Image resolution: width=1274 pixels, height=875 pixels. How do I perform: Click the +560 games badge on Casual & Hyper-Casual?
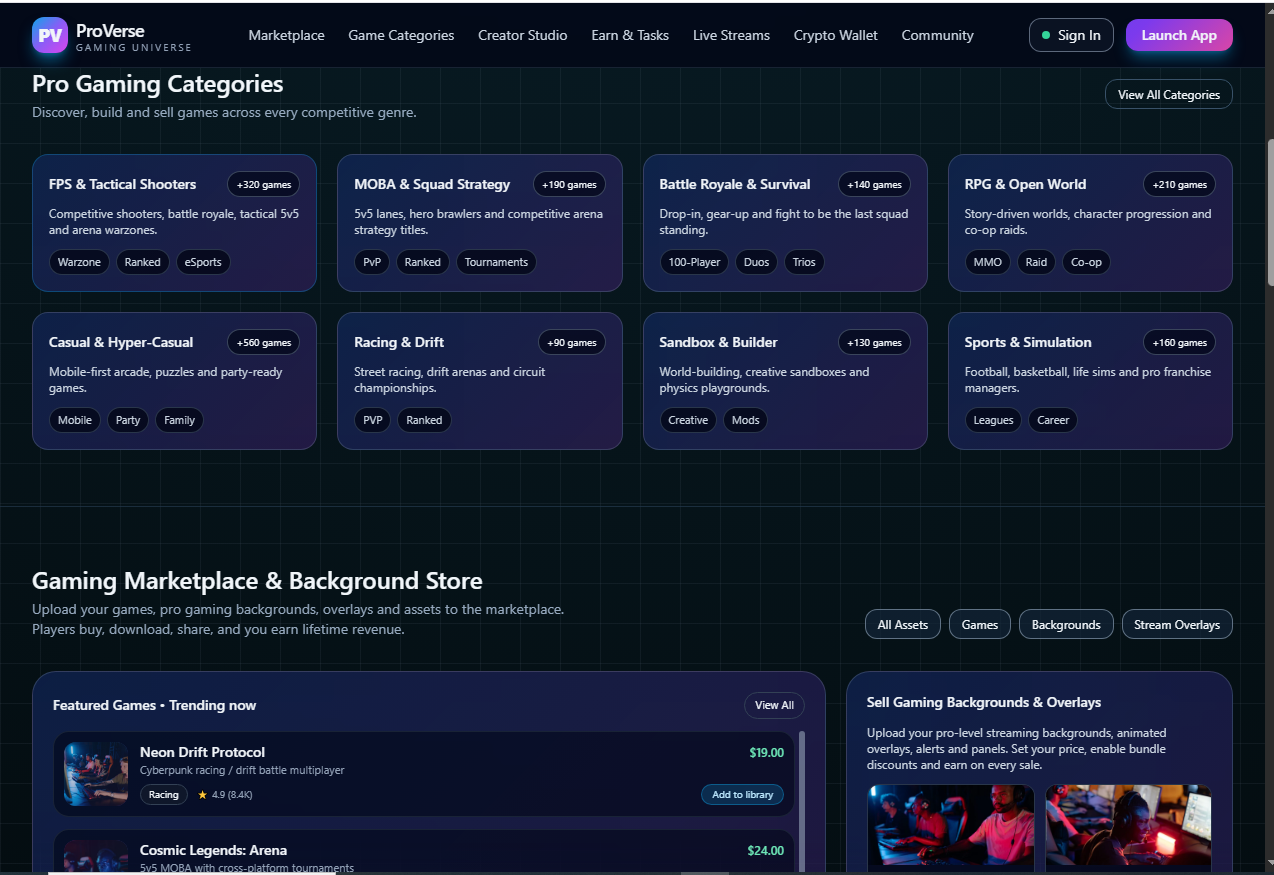tap(263, 342)
